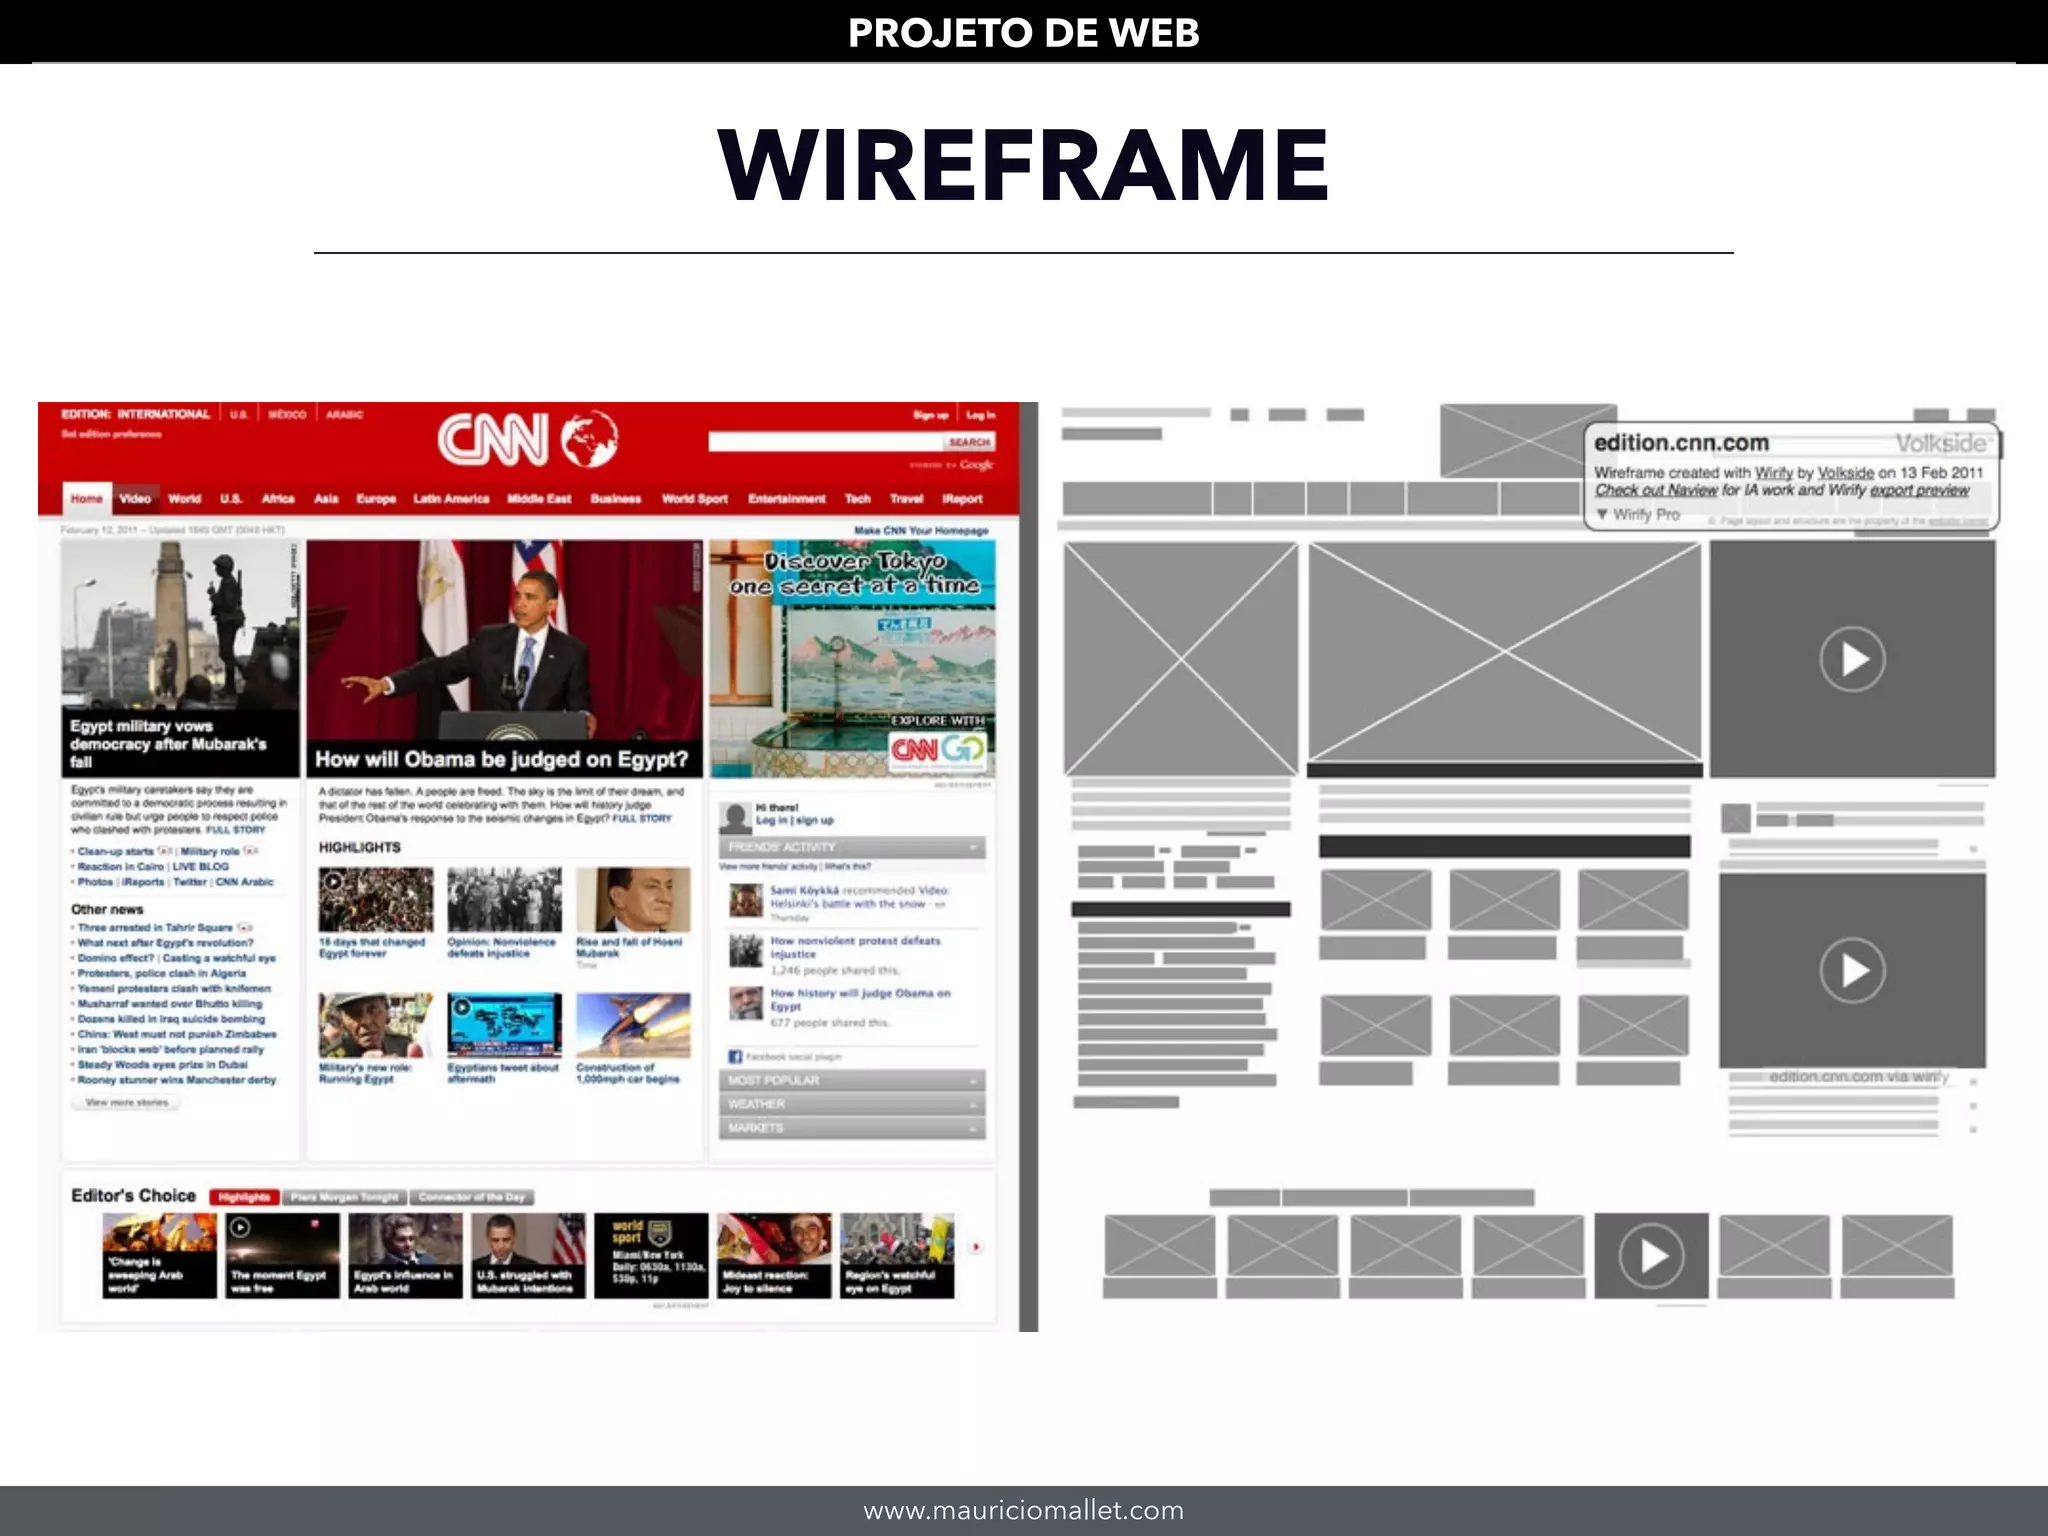
Task: Open the '18 days that changed Egypt forever' thumbnail
Action: click(x=376, y=900)
